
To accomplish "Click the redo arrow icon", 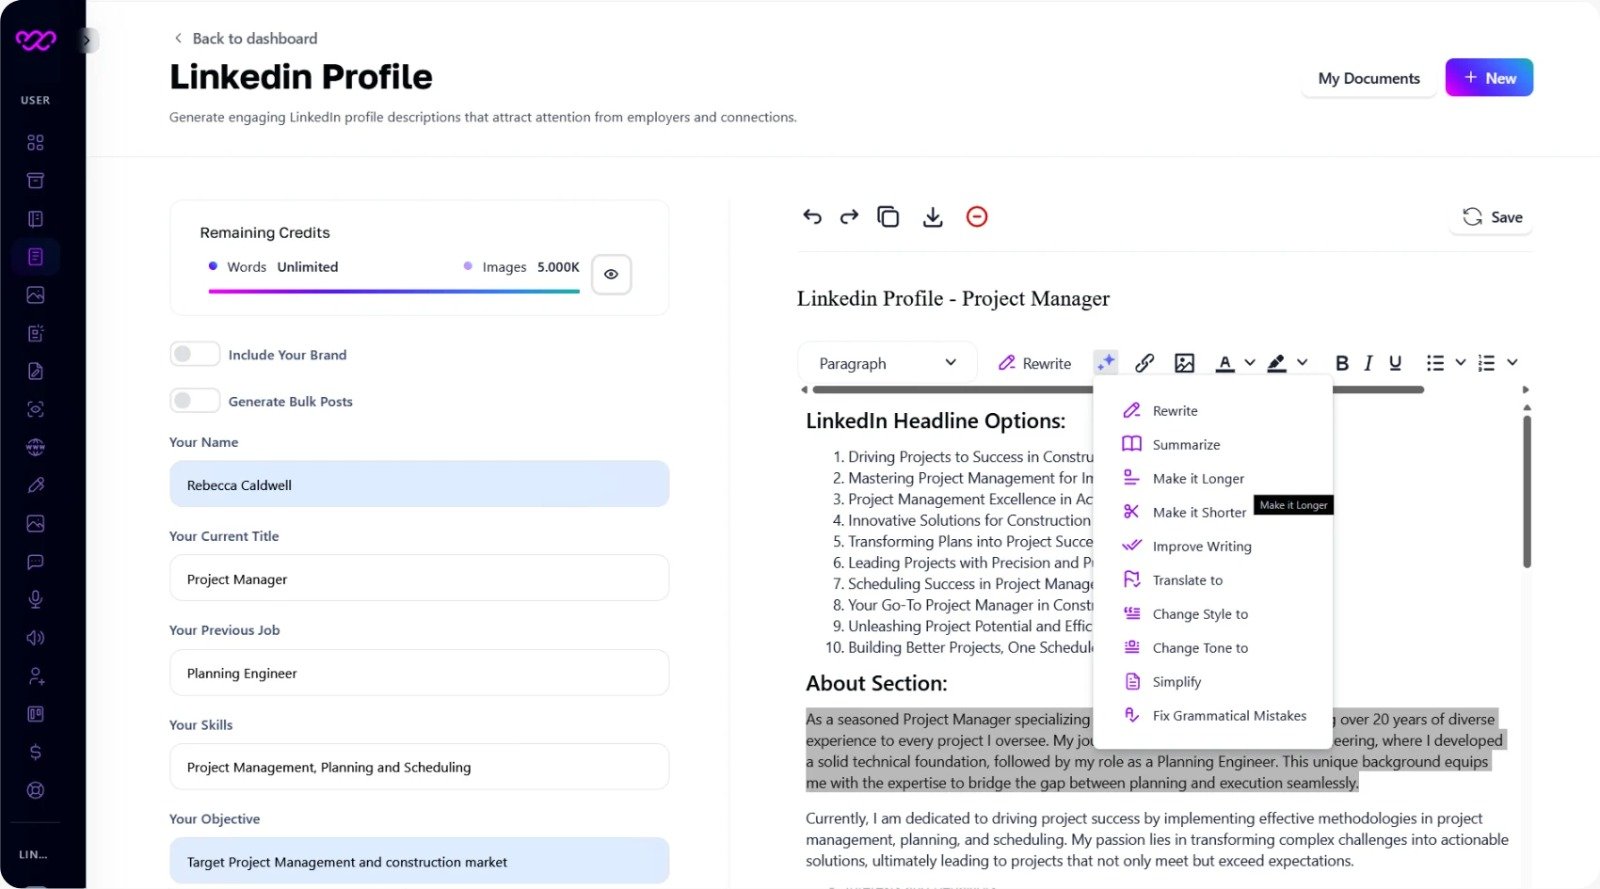I will click(849, 216).
